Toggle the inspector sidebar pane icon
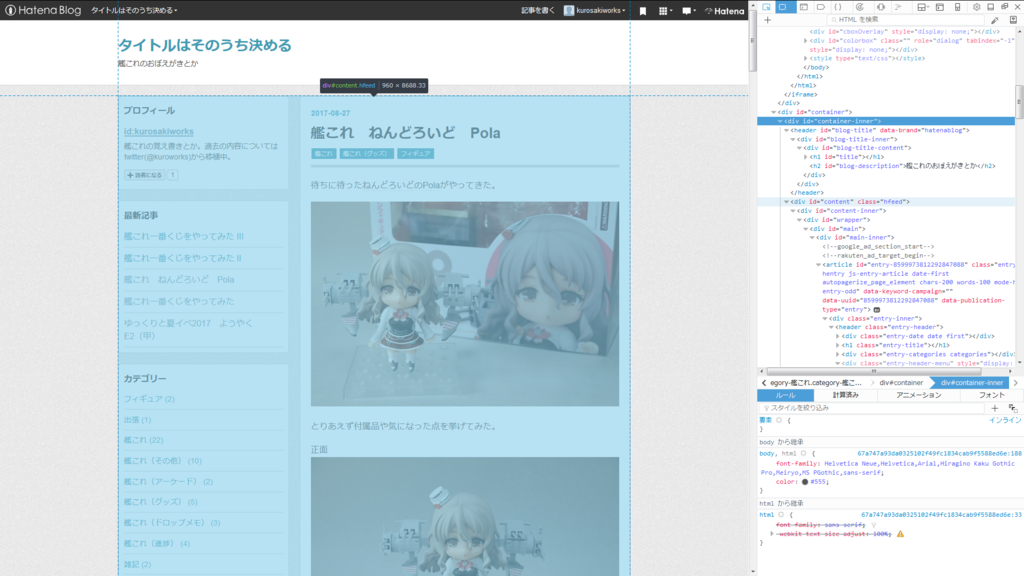The image size is (1024, 576). [x=1013, y=20]
